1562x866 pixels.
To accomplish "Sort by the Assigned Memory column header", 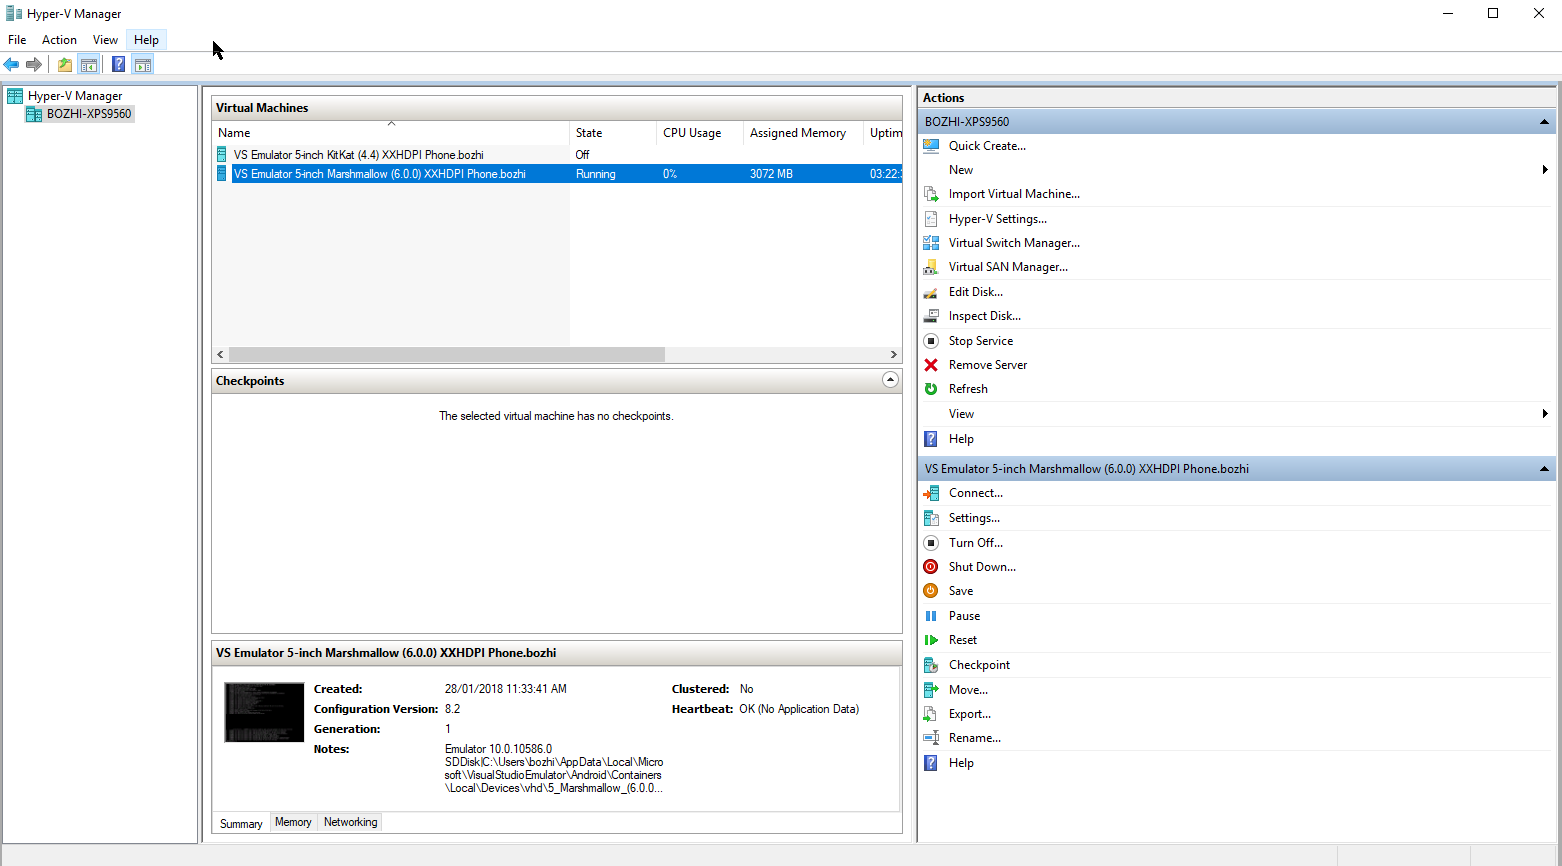I will [803, 133].
